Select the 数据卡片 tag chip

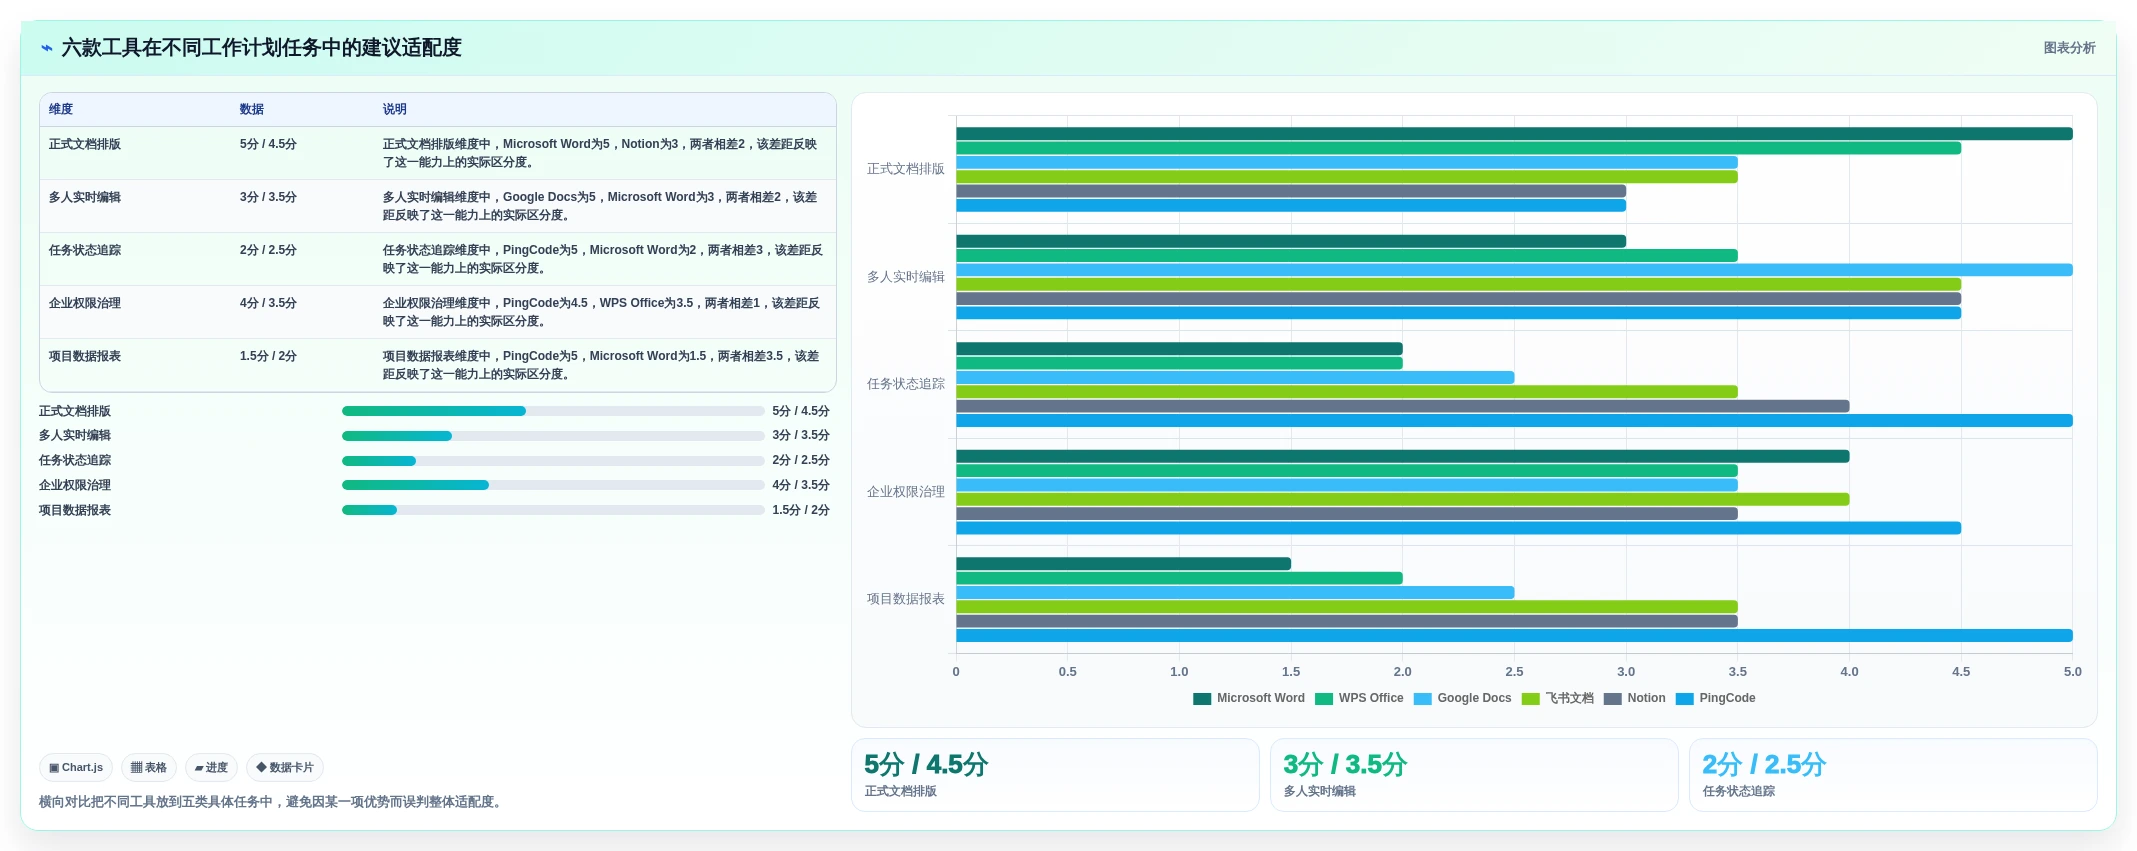pyautogui.click(x=285, y=768)
